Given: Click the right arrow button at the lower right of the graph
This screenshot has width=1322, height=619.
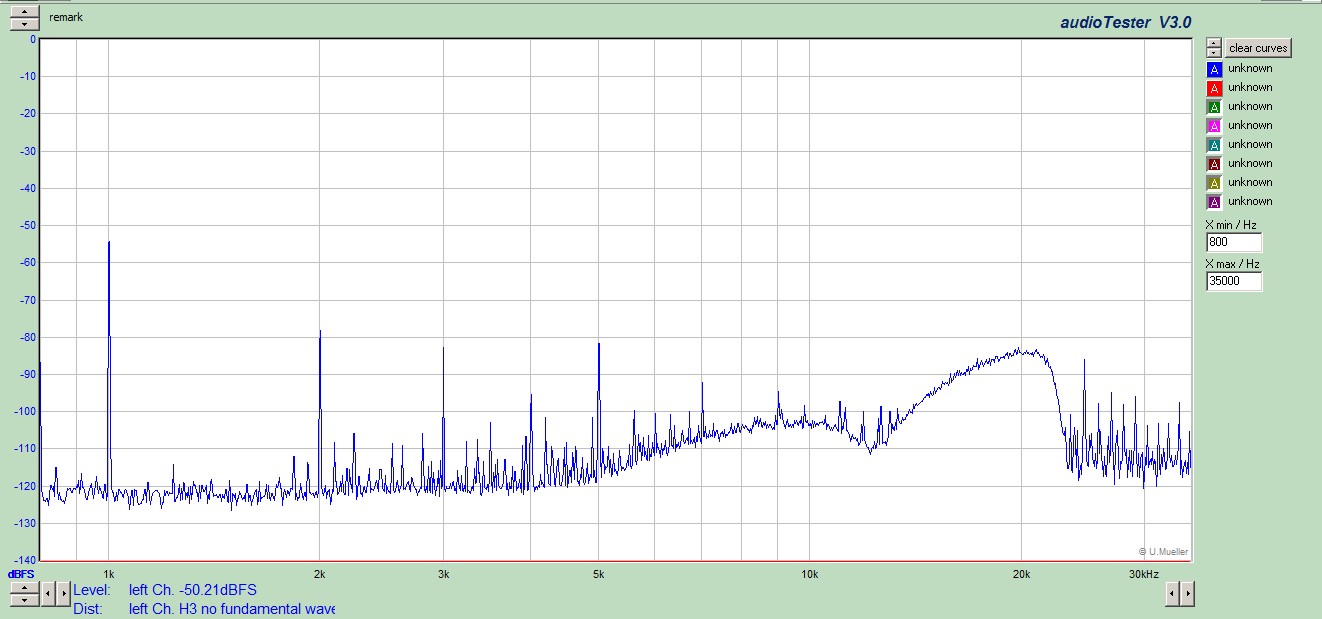Looking at the screenshot, I should click(1187, 594).
